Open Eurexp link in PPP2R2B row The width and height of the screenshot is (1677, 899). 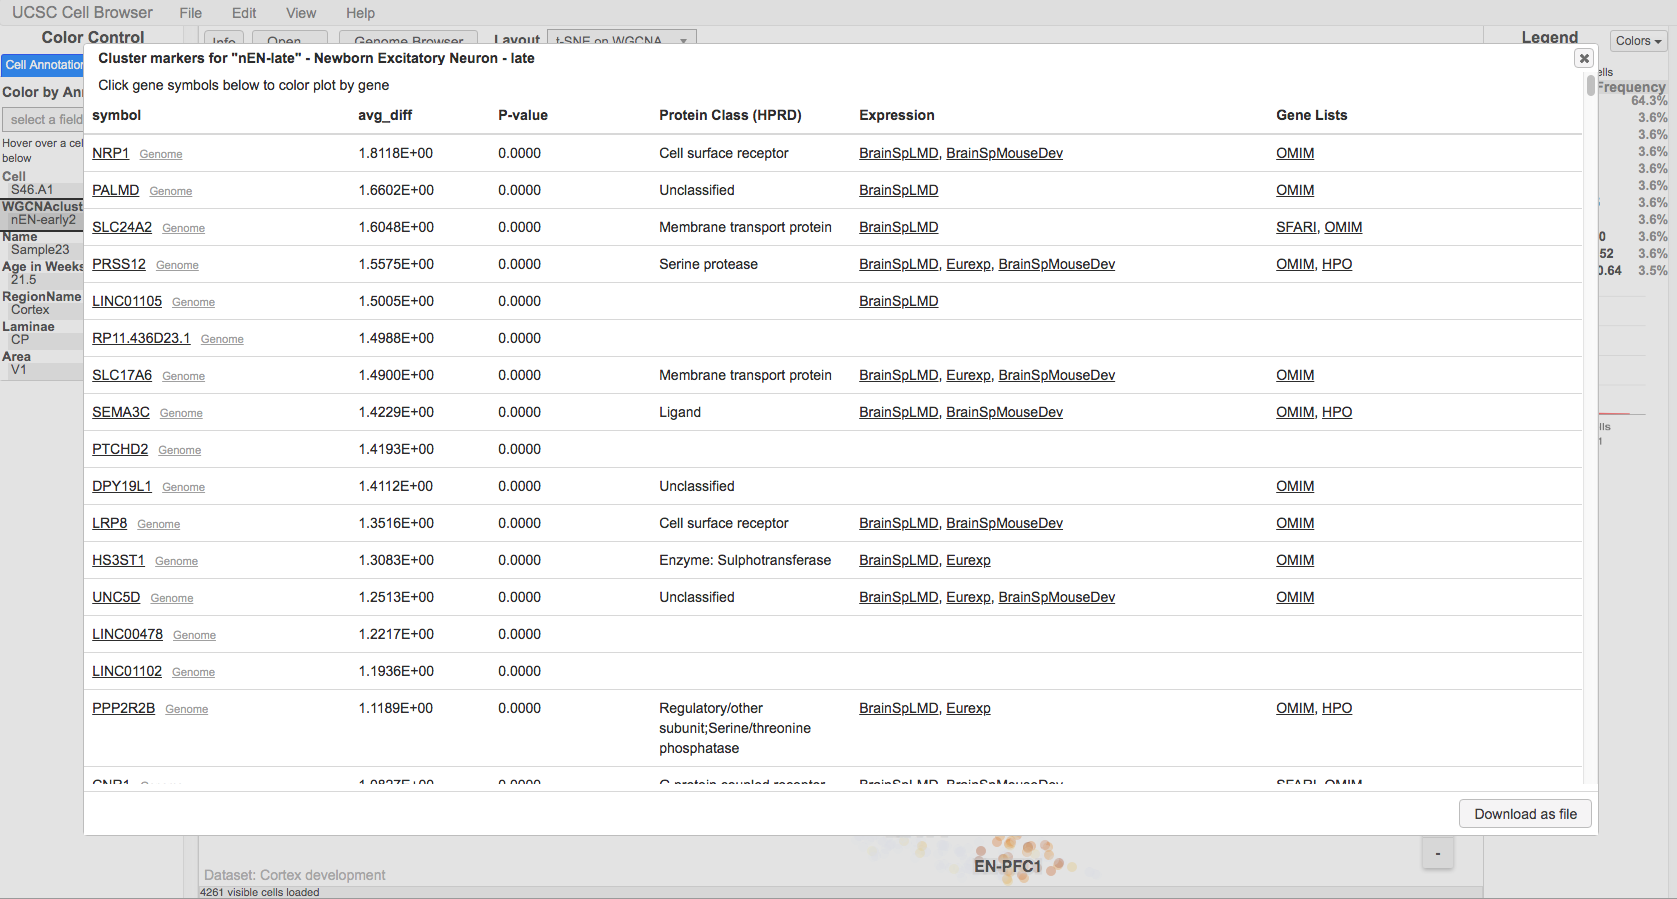(x=968, y=708)
